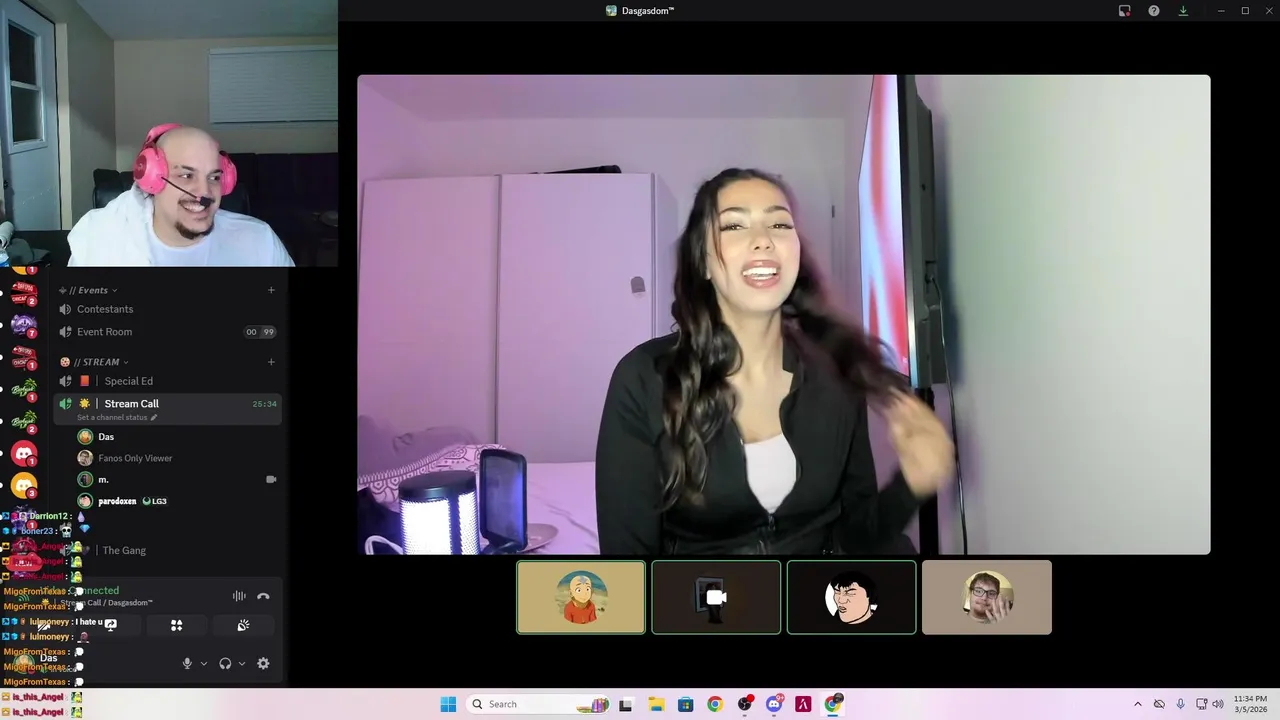Screen dimensions: 1280x720
Task: Open Microsoft Store from taskbar
Action: pos(685,704)
